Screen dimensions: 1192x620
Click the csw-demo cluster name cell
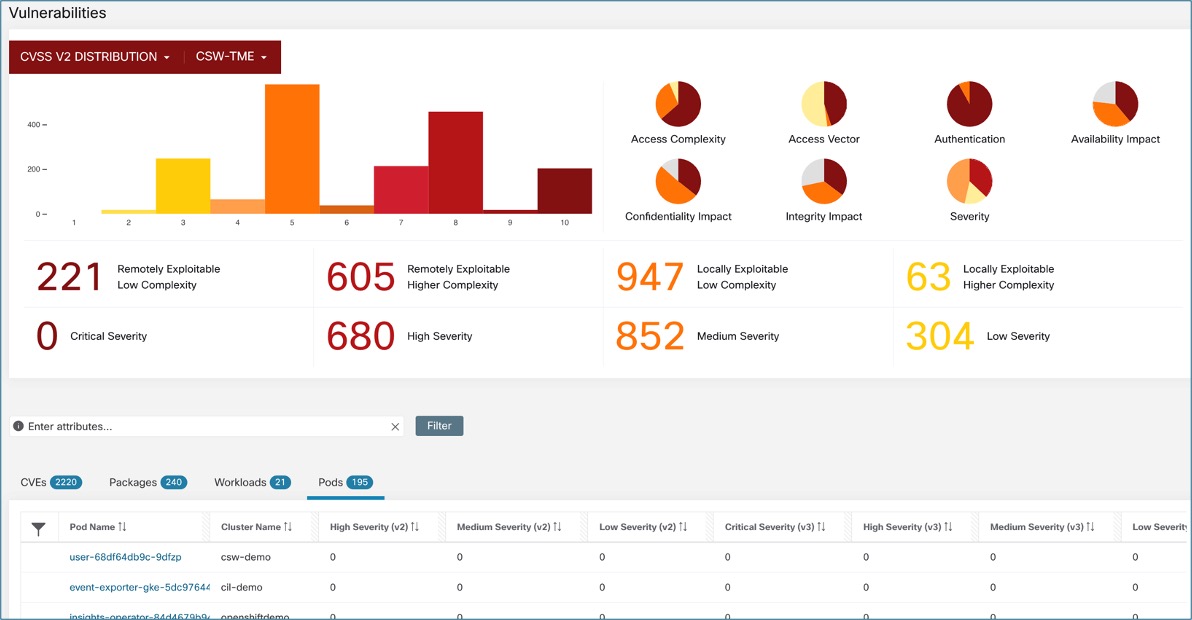click(246, 557)
